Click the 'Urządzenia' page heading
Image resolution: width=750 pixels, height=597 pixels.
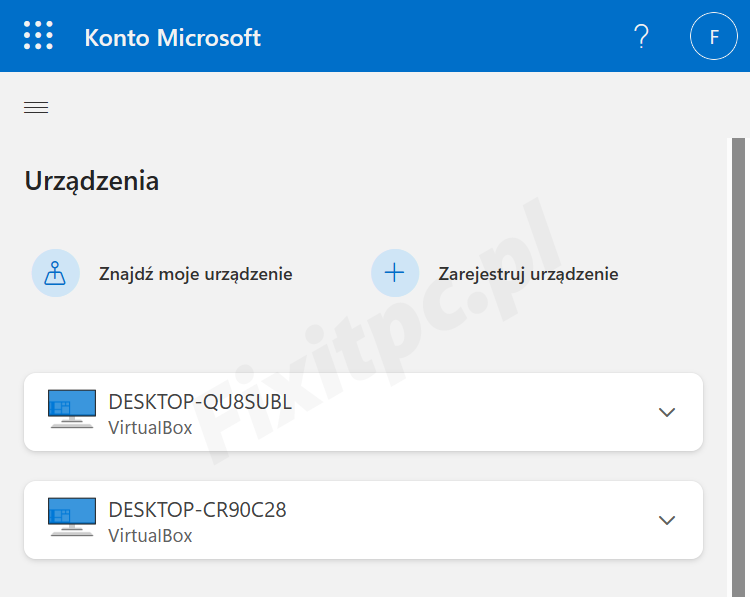click(x=91, y=181)
